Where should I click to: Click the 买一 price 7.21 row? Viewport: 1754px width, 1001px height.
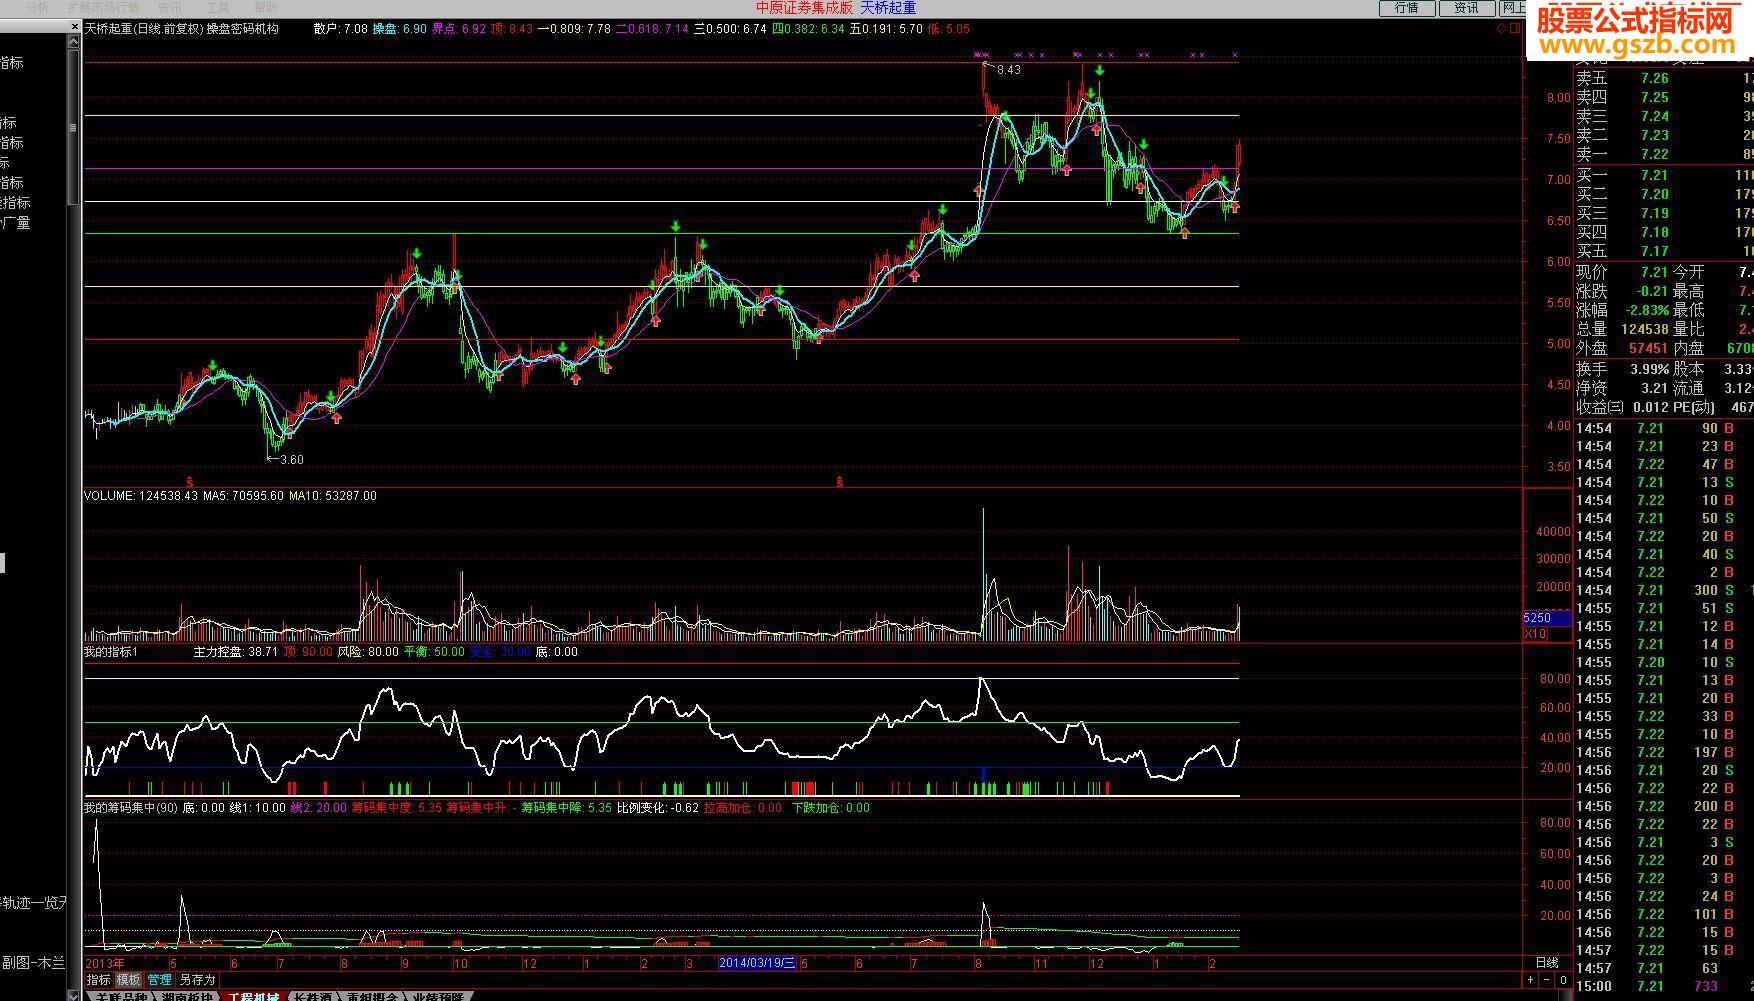point(1664,175)
